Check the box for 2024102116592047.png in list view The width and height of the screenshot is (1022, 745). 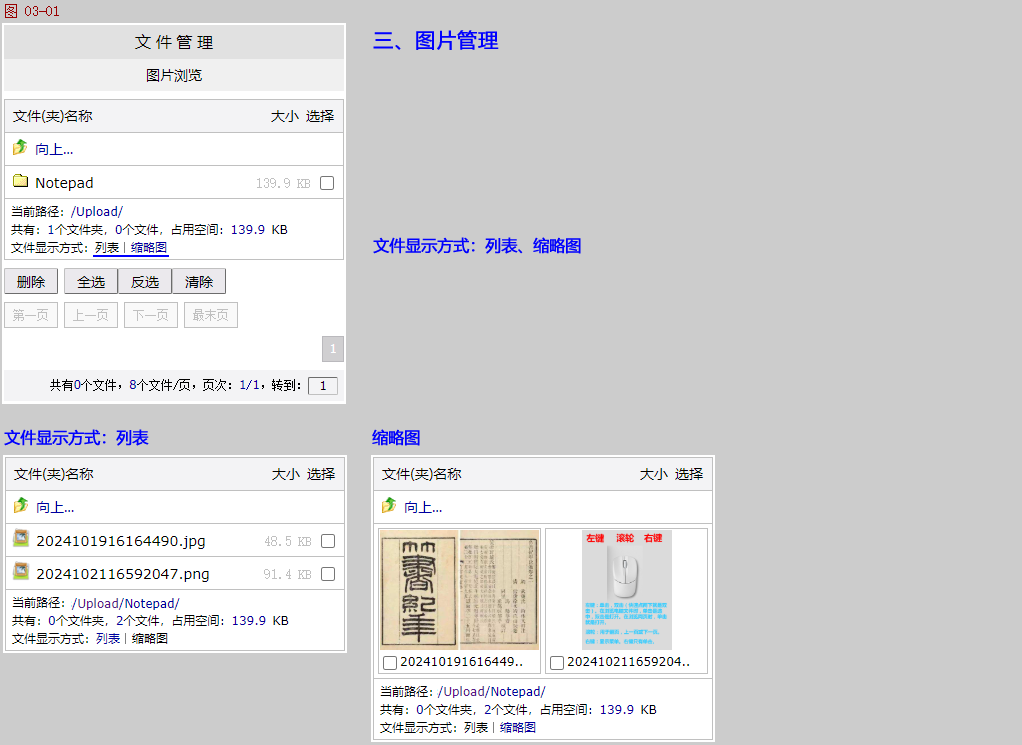coord(328,574)
